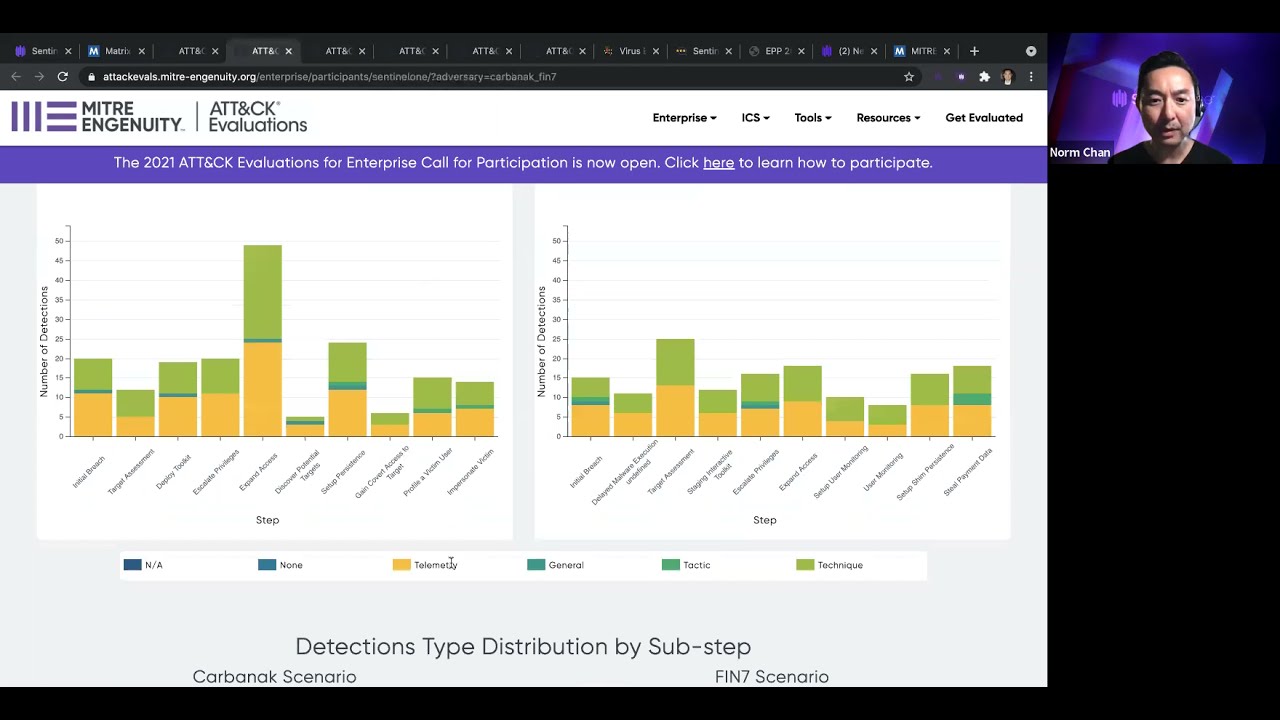This screenshot has height=720, width=1280.
Task: Close the Matrix tab
Action: (x=141, y=51)
